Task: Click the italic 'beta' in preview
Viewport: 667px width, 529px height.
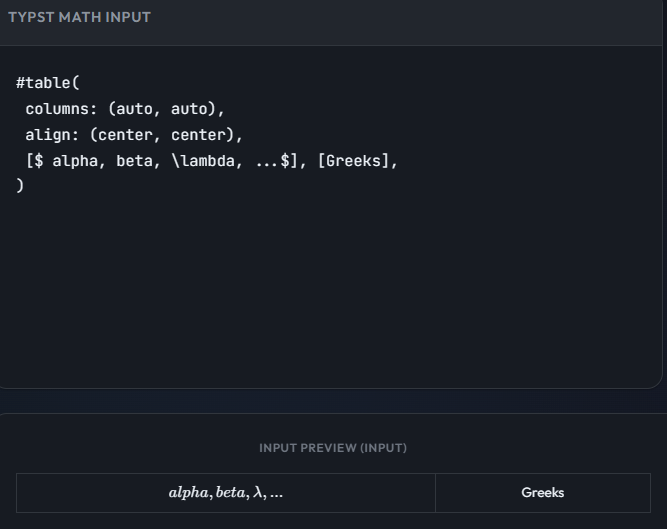Action: [230, 493]
